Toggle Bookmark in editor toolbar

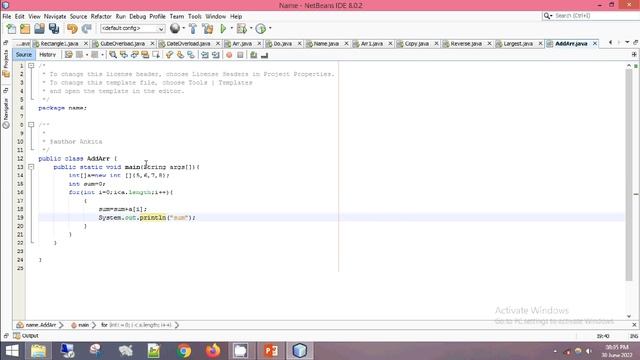click(x=191, y=55)
